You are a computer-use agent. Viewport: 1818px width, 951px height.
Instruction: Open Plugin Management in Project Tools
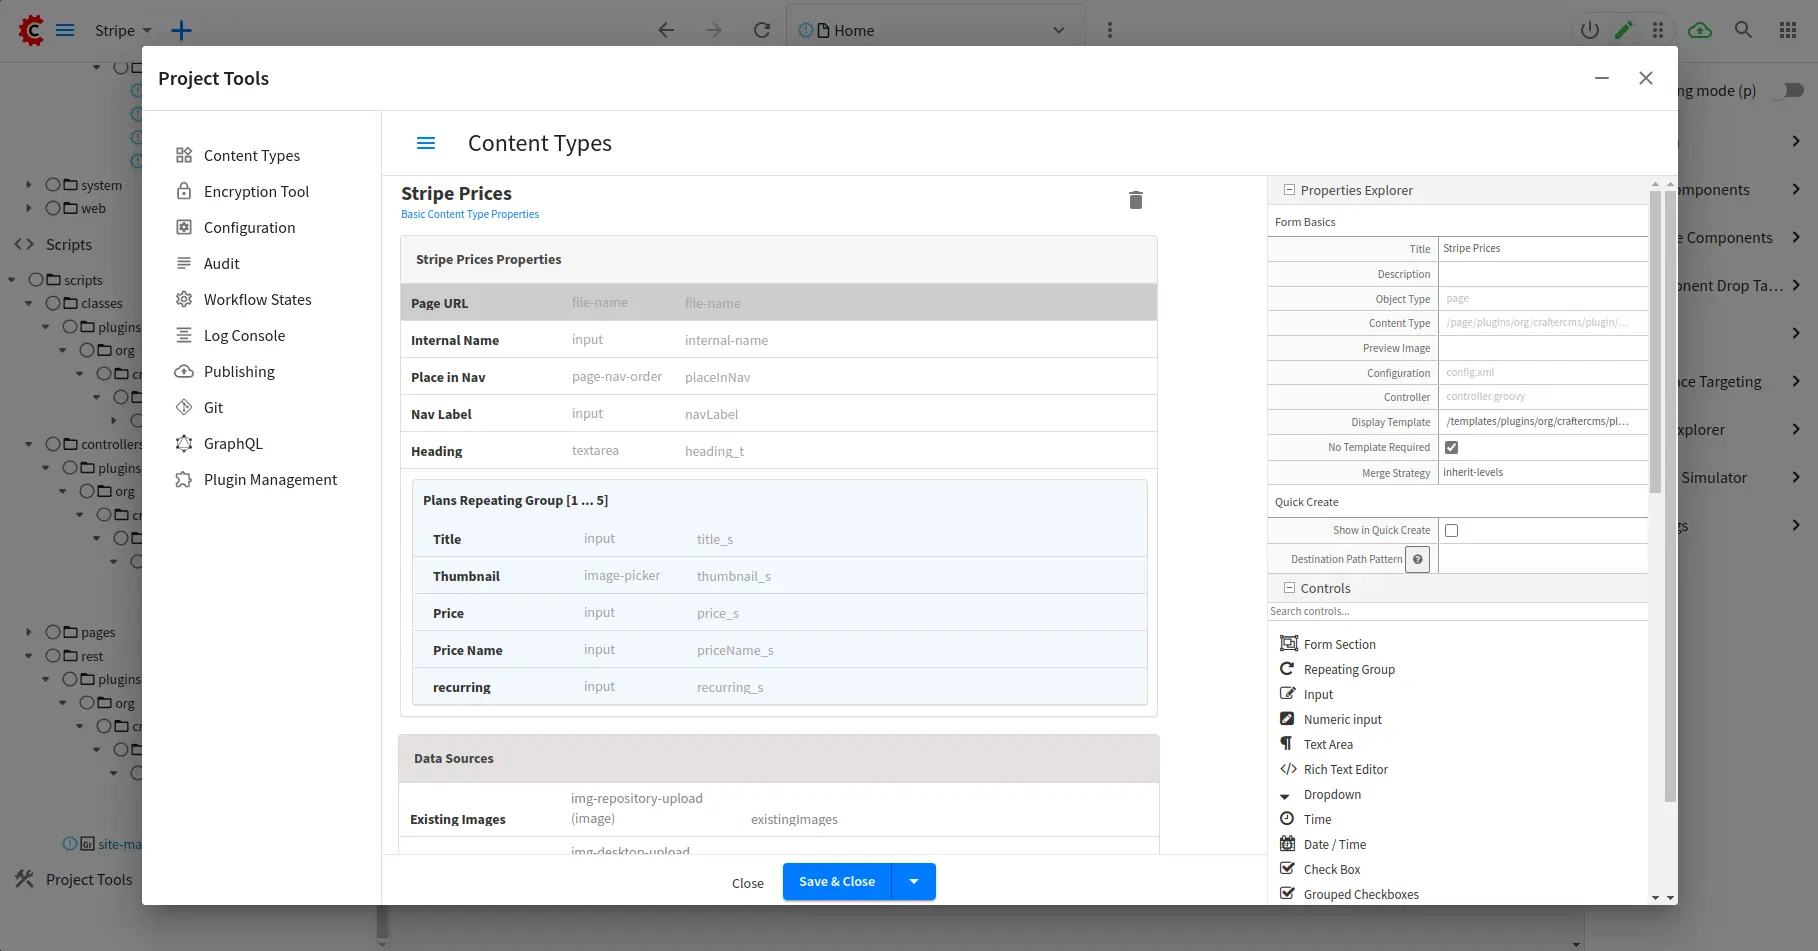[270, 480]
